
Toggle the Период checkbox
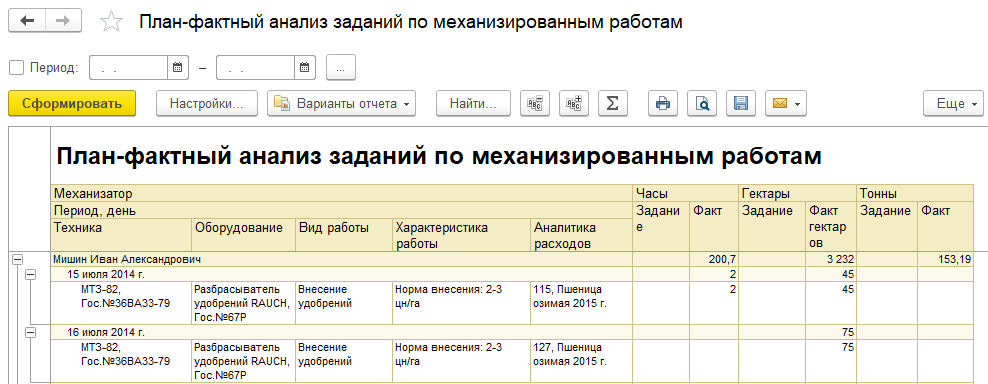[17, 67]
